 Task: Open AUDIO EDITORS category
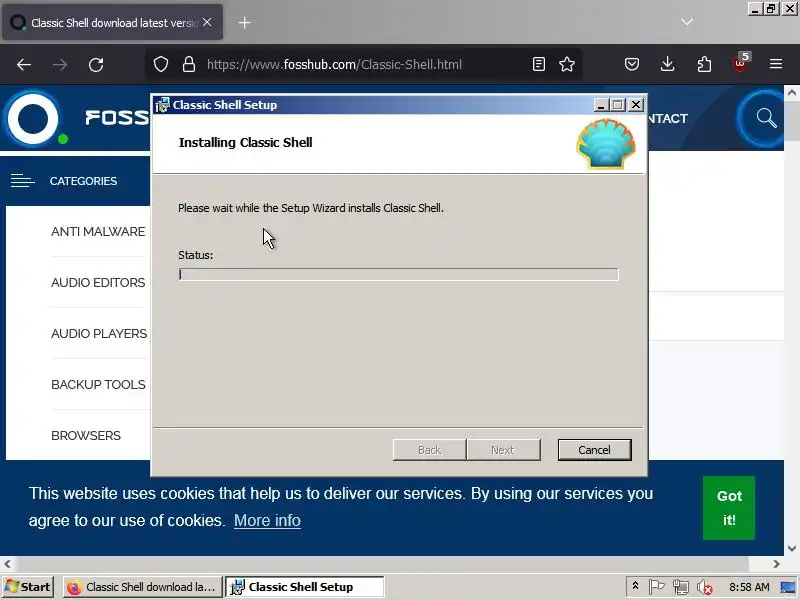pyautogui.click(x=98, y=283)
